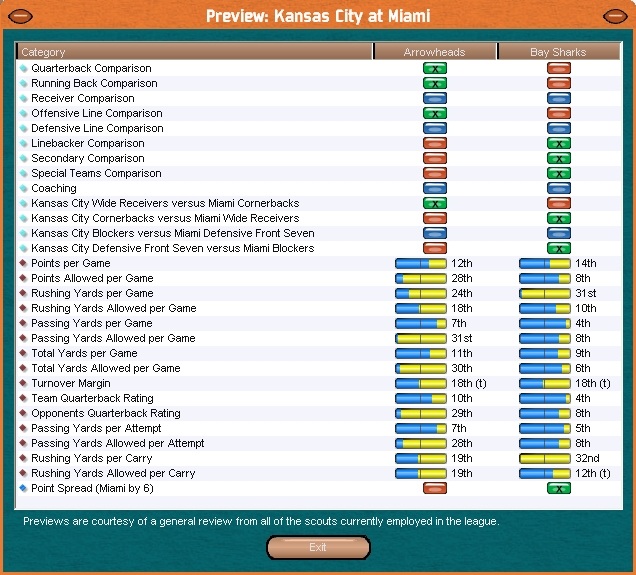Click the Arrowheads column header
The width and height of the screenshot is (636, 575).
point(434,52)
